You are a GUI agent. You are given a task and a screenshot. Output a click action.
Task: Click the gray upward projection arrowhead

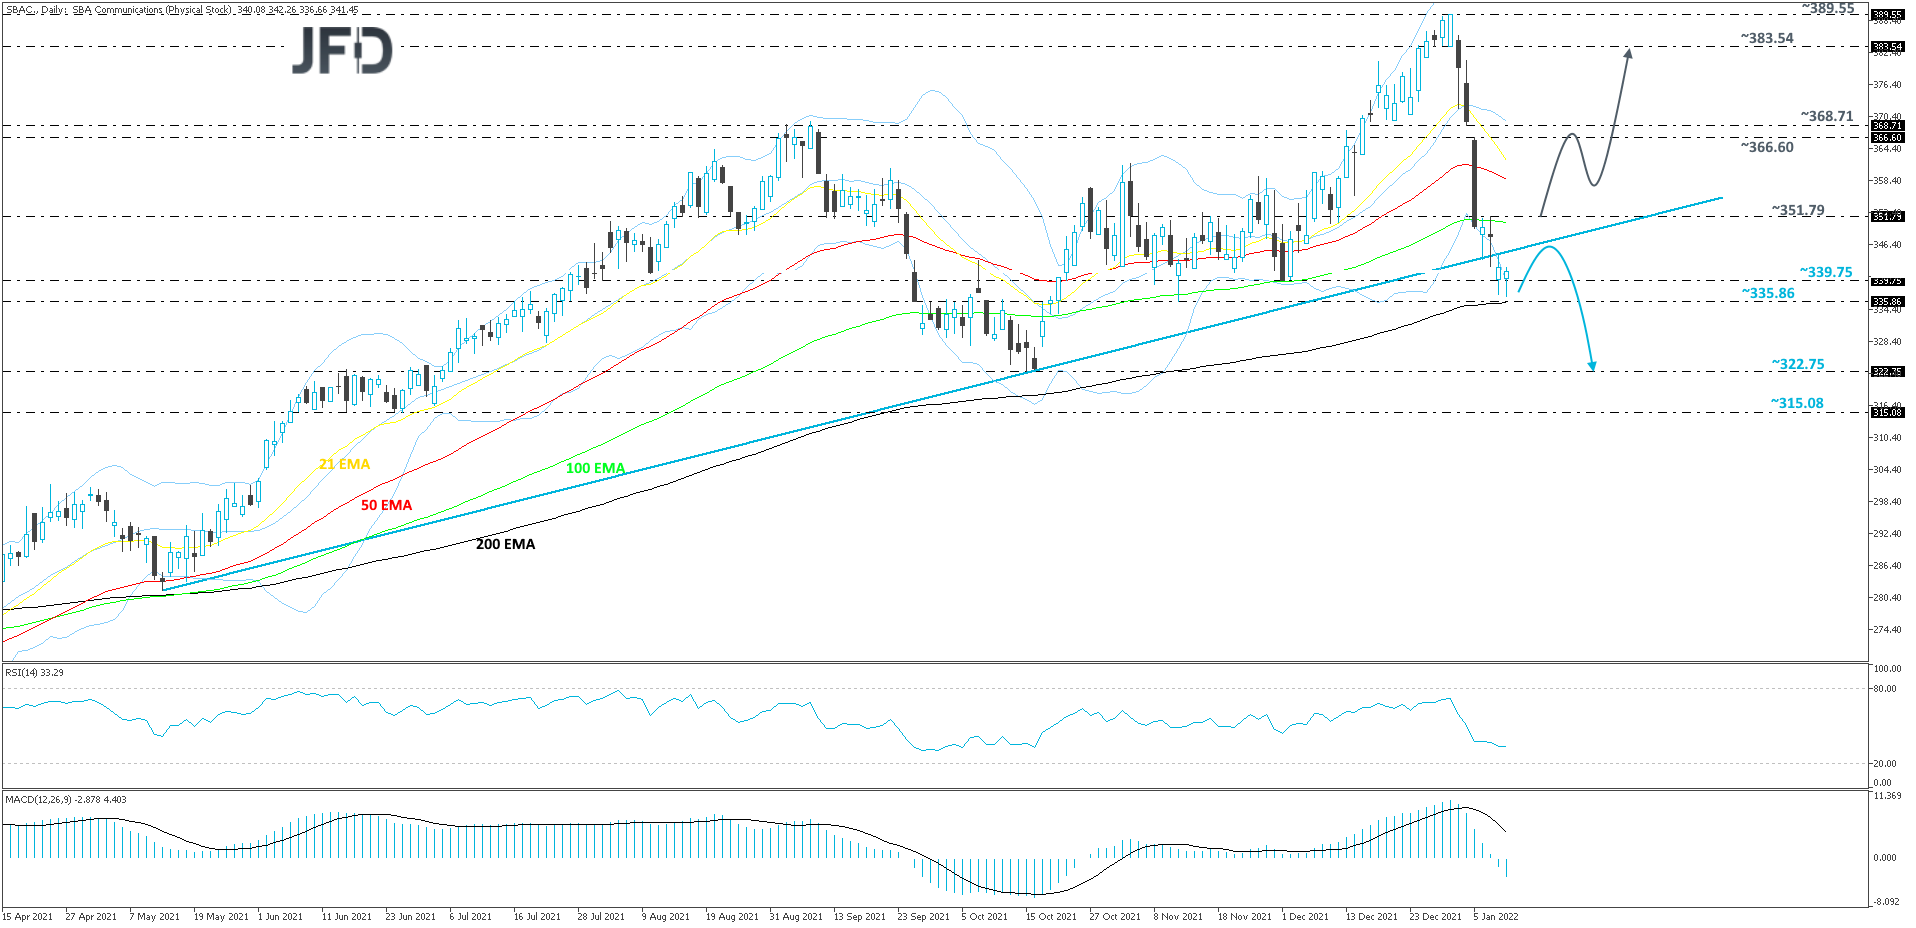coord(1628,54)
